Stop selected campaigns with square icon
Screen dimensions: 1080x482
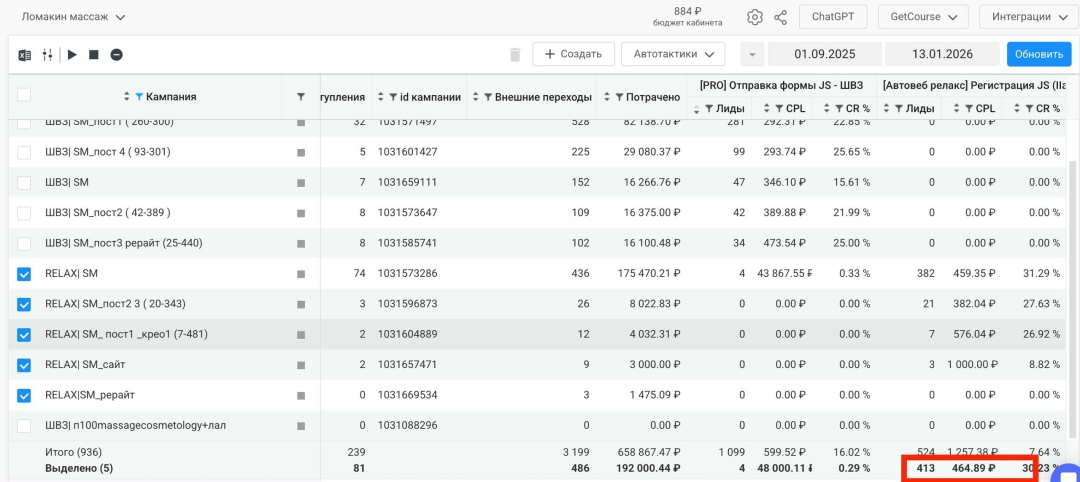[94, 54]
